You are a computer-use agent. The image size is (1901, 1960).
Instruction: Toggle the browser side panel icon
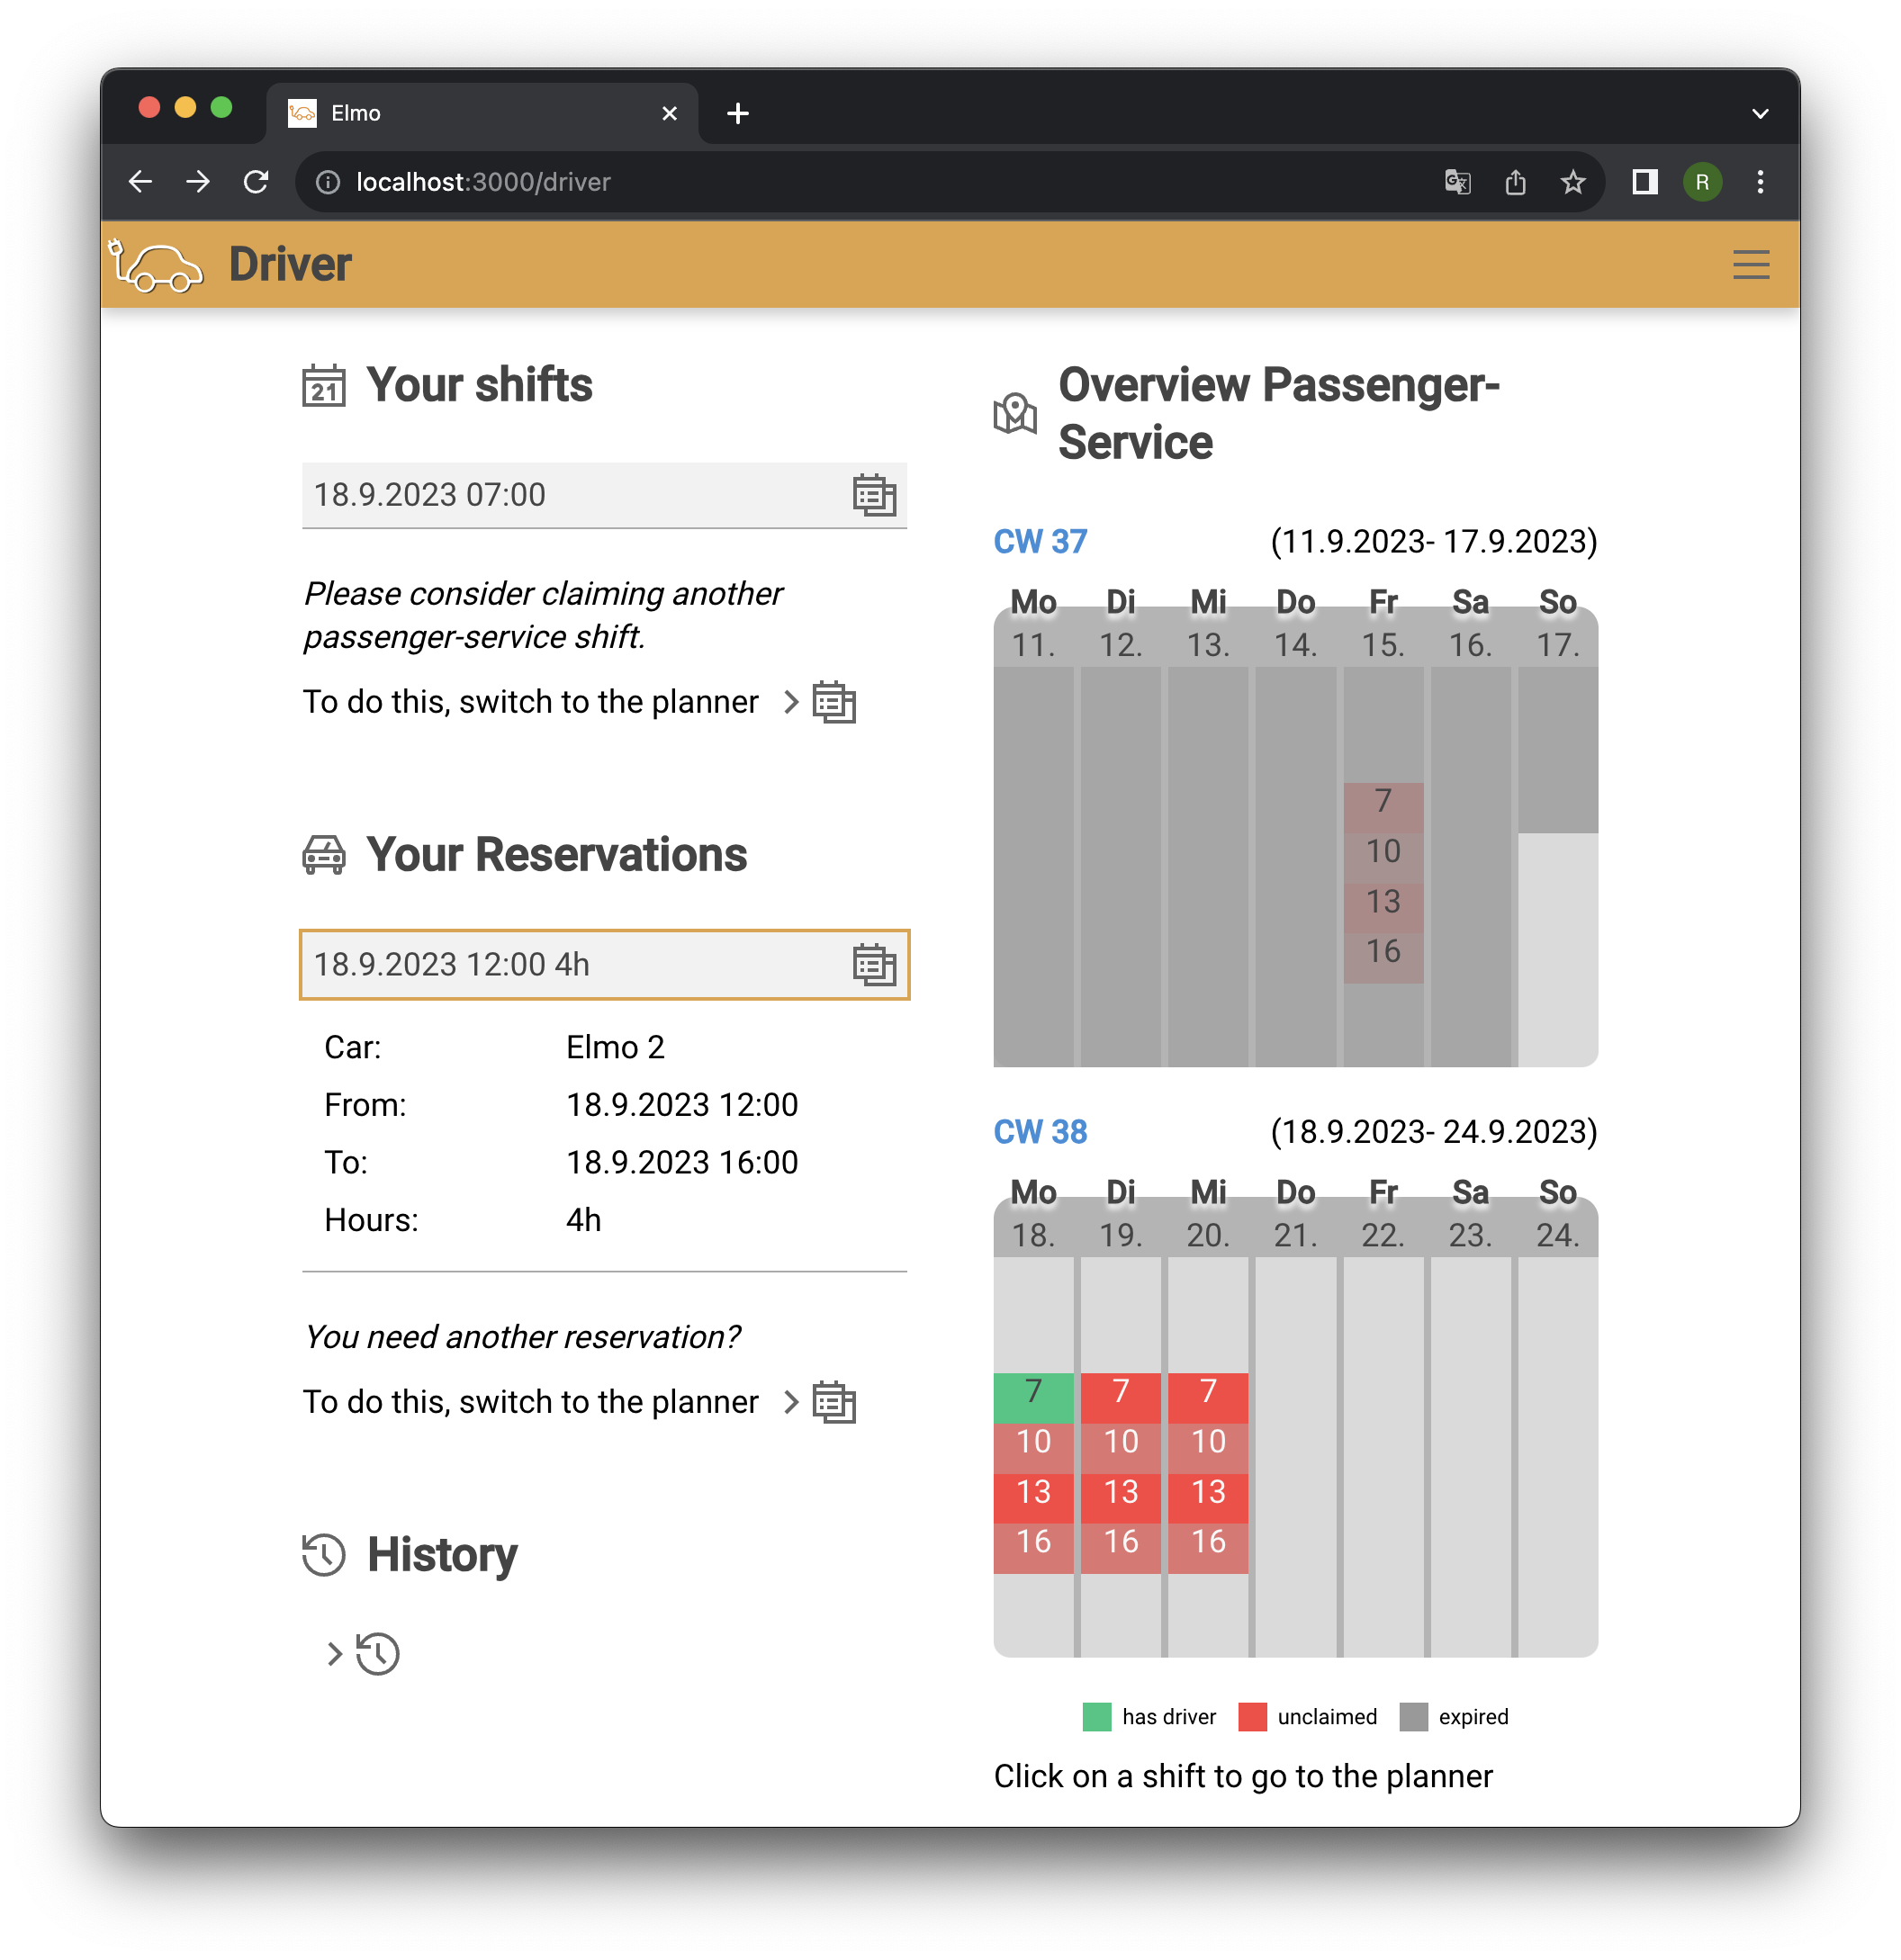tap(1645, 182)
